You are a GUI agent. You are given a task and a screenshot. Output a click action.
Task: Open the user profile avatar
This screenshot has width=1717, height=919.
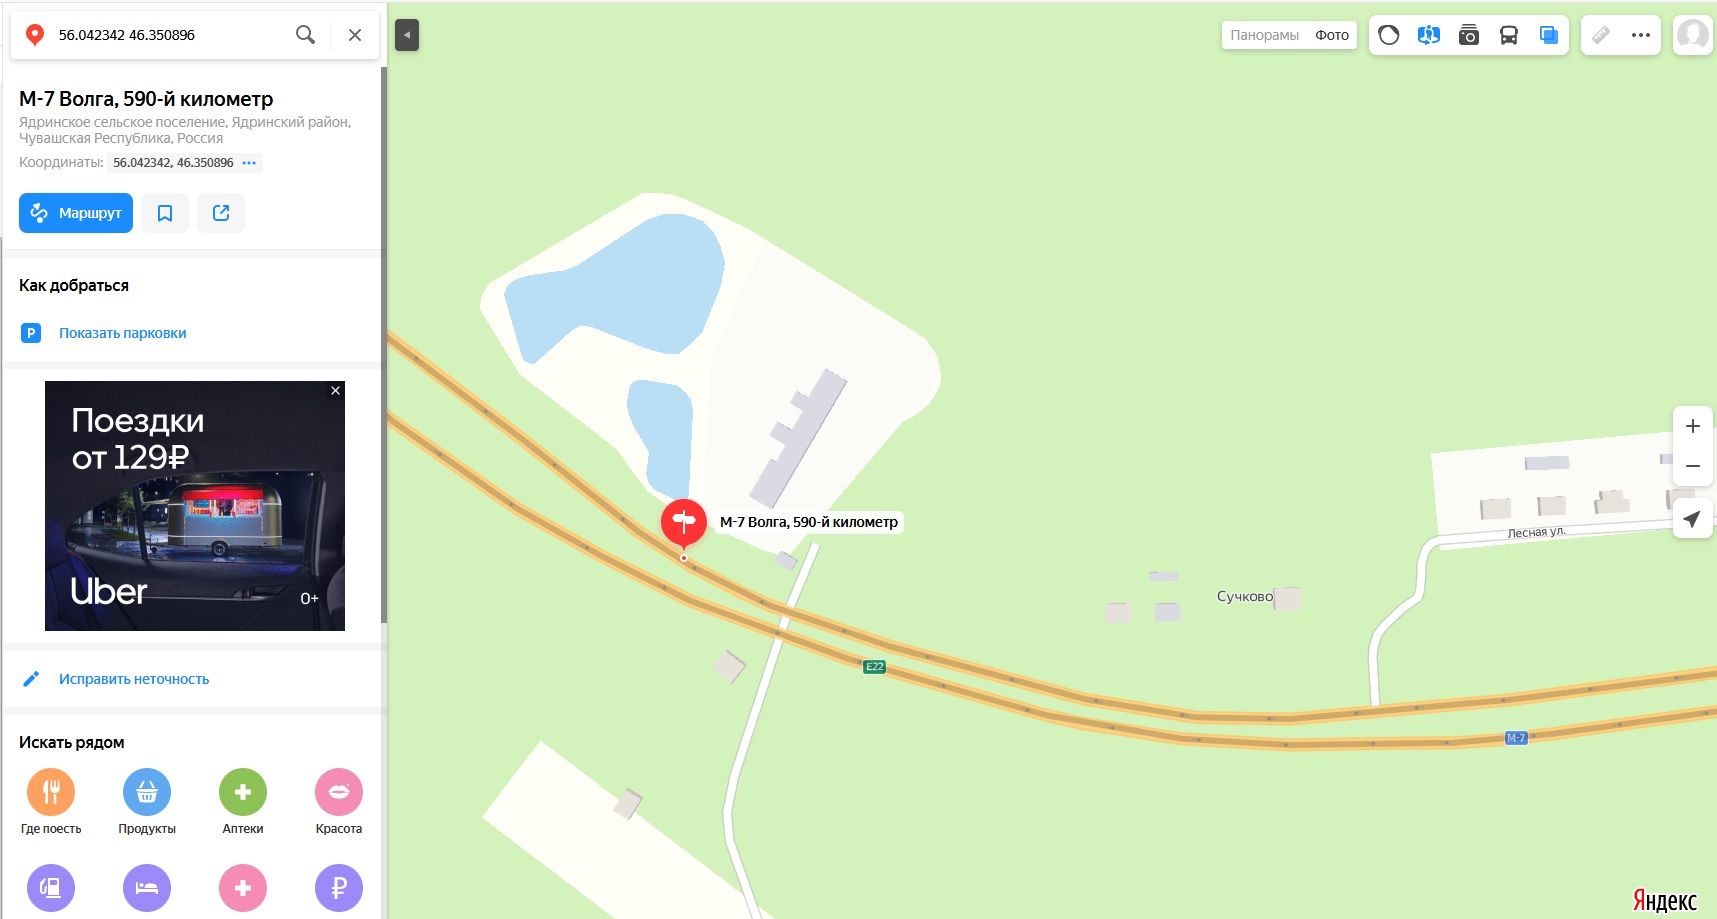[1693, 35]
